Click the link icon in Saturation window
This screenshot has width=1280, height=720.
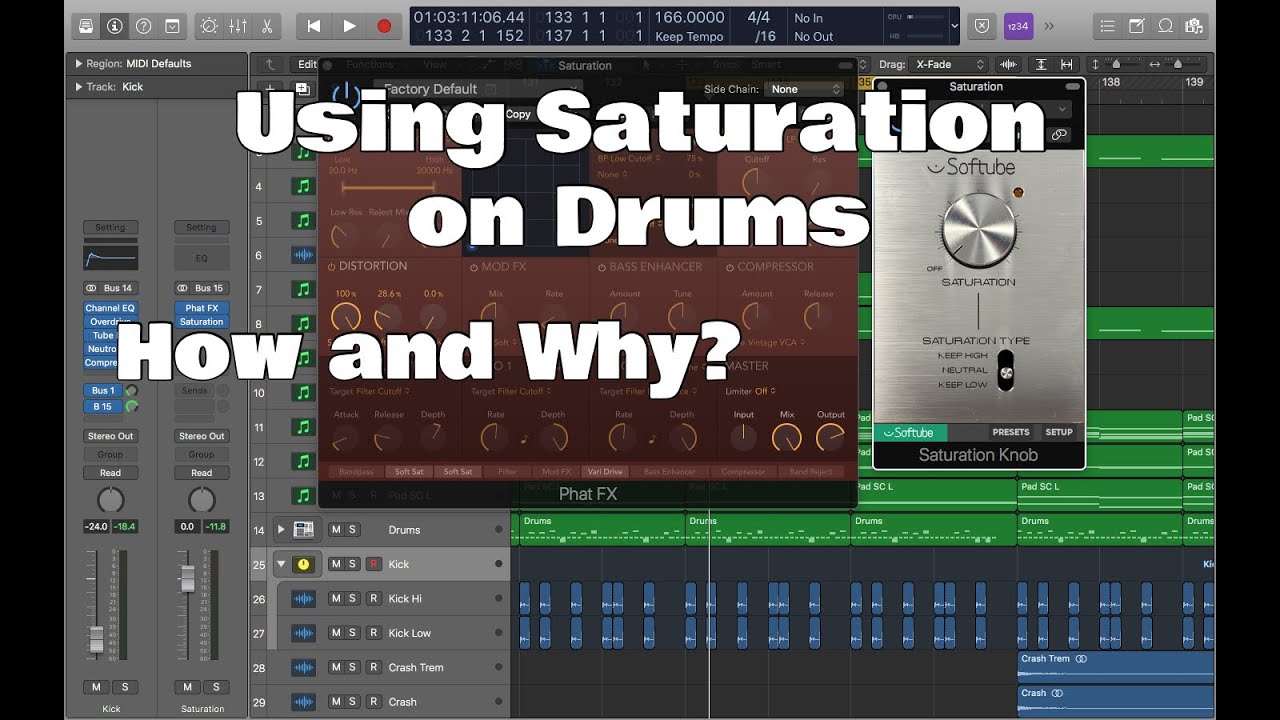[x=1059, y=134]
